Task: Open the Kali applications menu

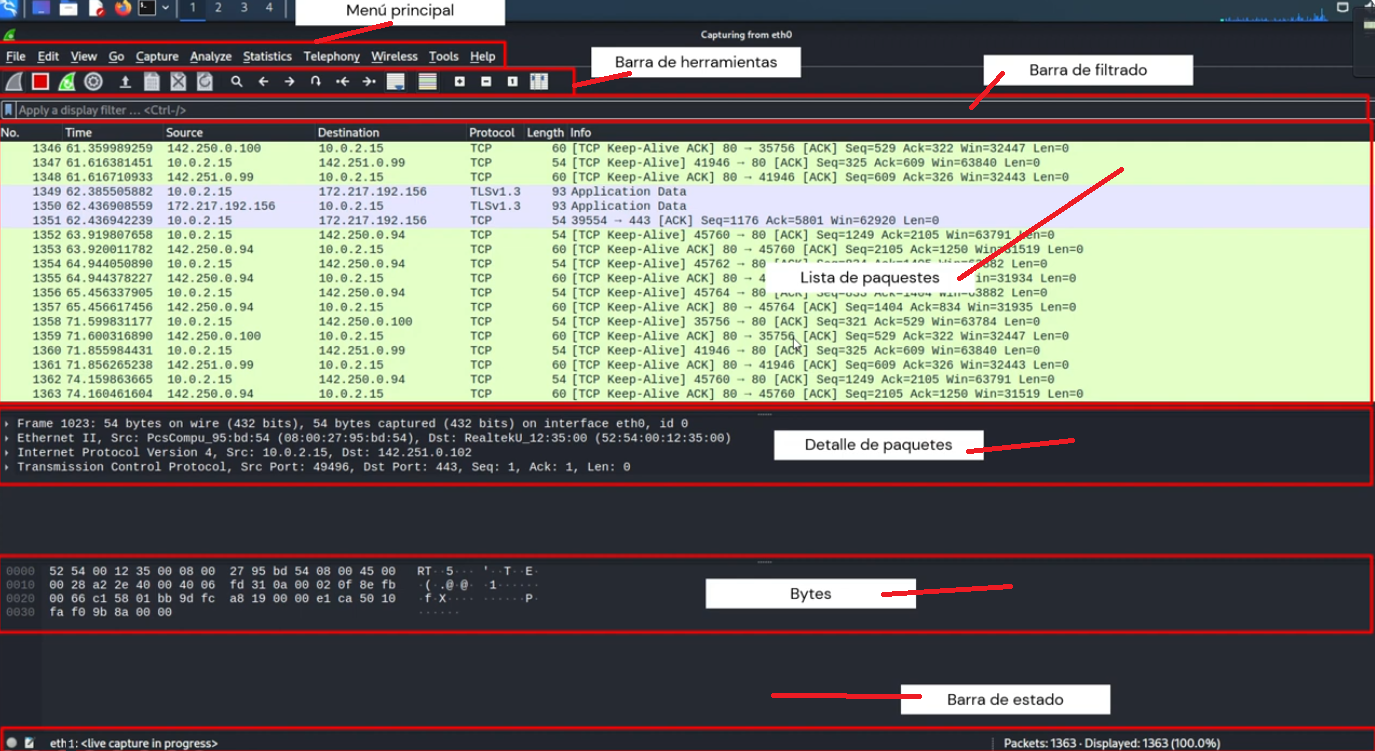Action: 8,9
